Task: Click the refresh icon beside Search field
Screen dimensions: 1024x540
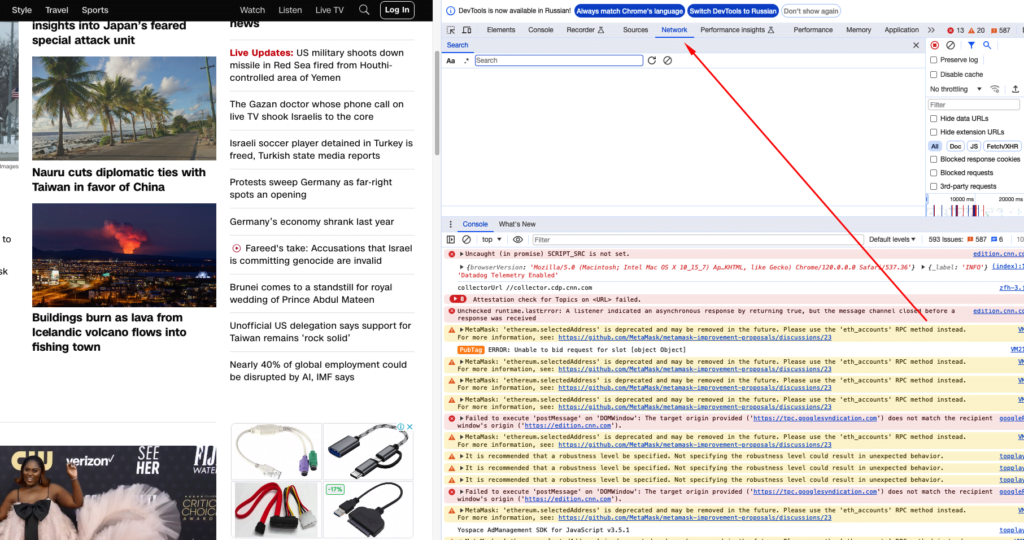Action: [x=652, y=61]
